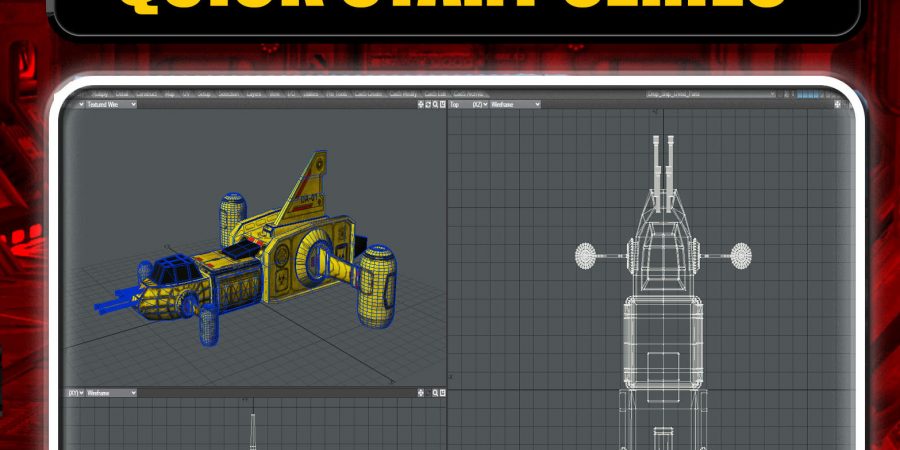Toggle the first layer in the layer bank

pyautogui.click(x=800, y=94)
